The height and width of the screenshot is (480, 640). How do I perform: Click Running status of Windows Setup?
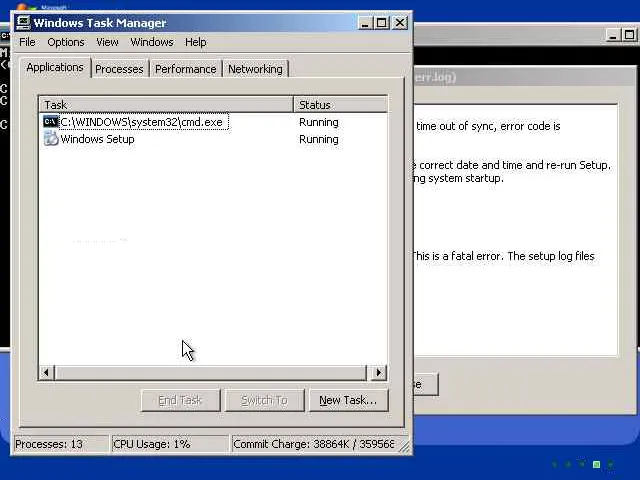[x=318, y=139]
